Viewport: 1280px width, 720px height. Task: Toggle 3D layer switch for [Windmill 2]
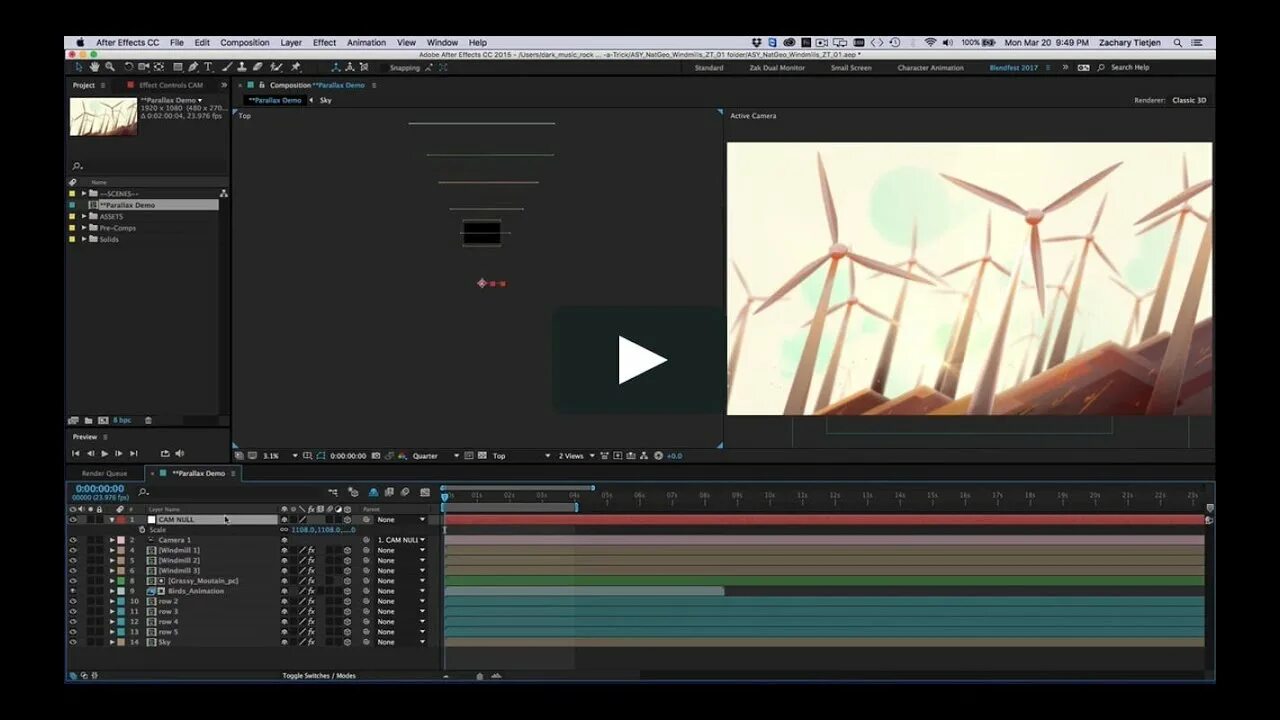[x=348, y=560]
